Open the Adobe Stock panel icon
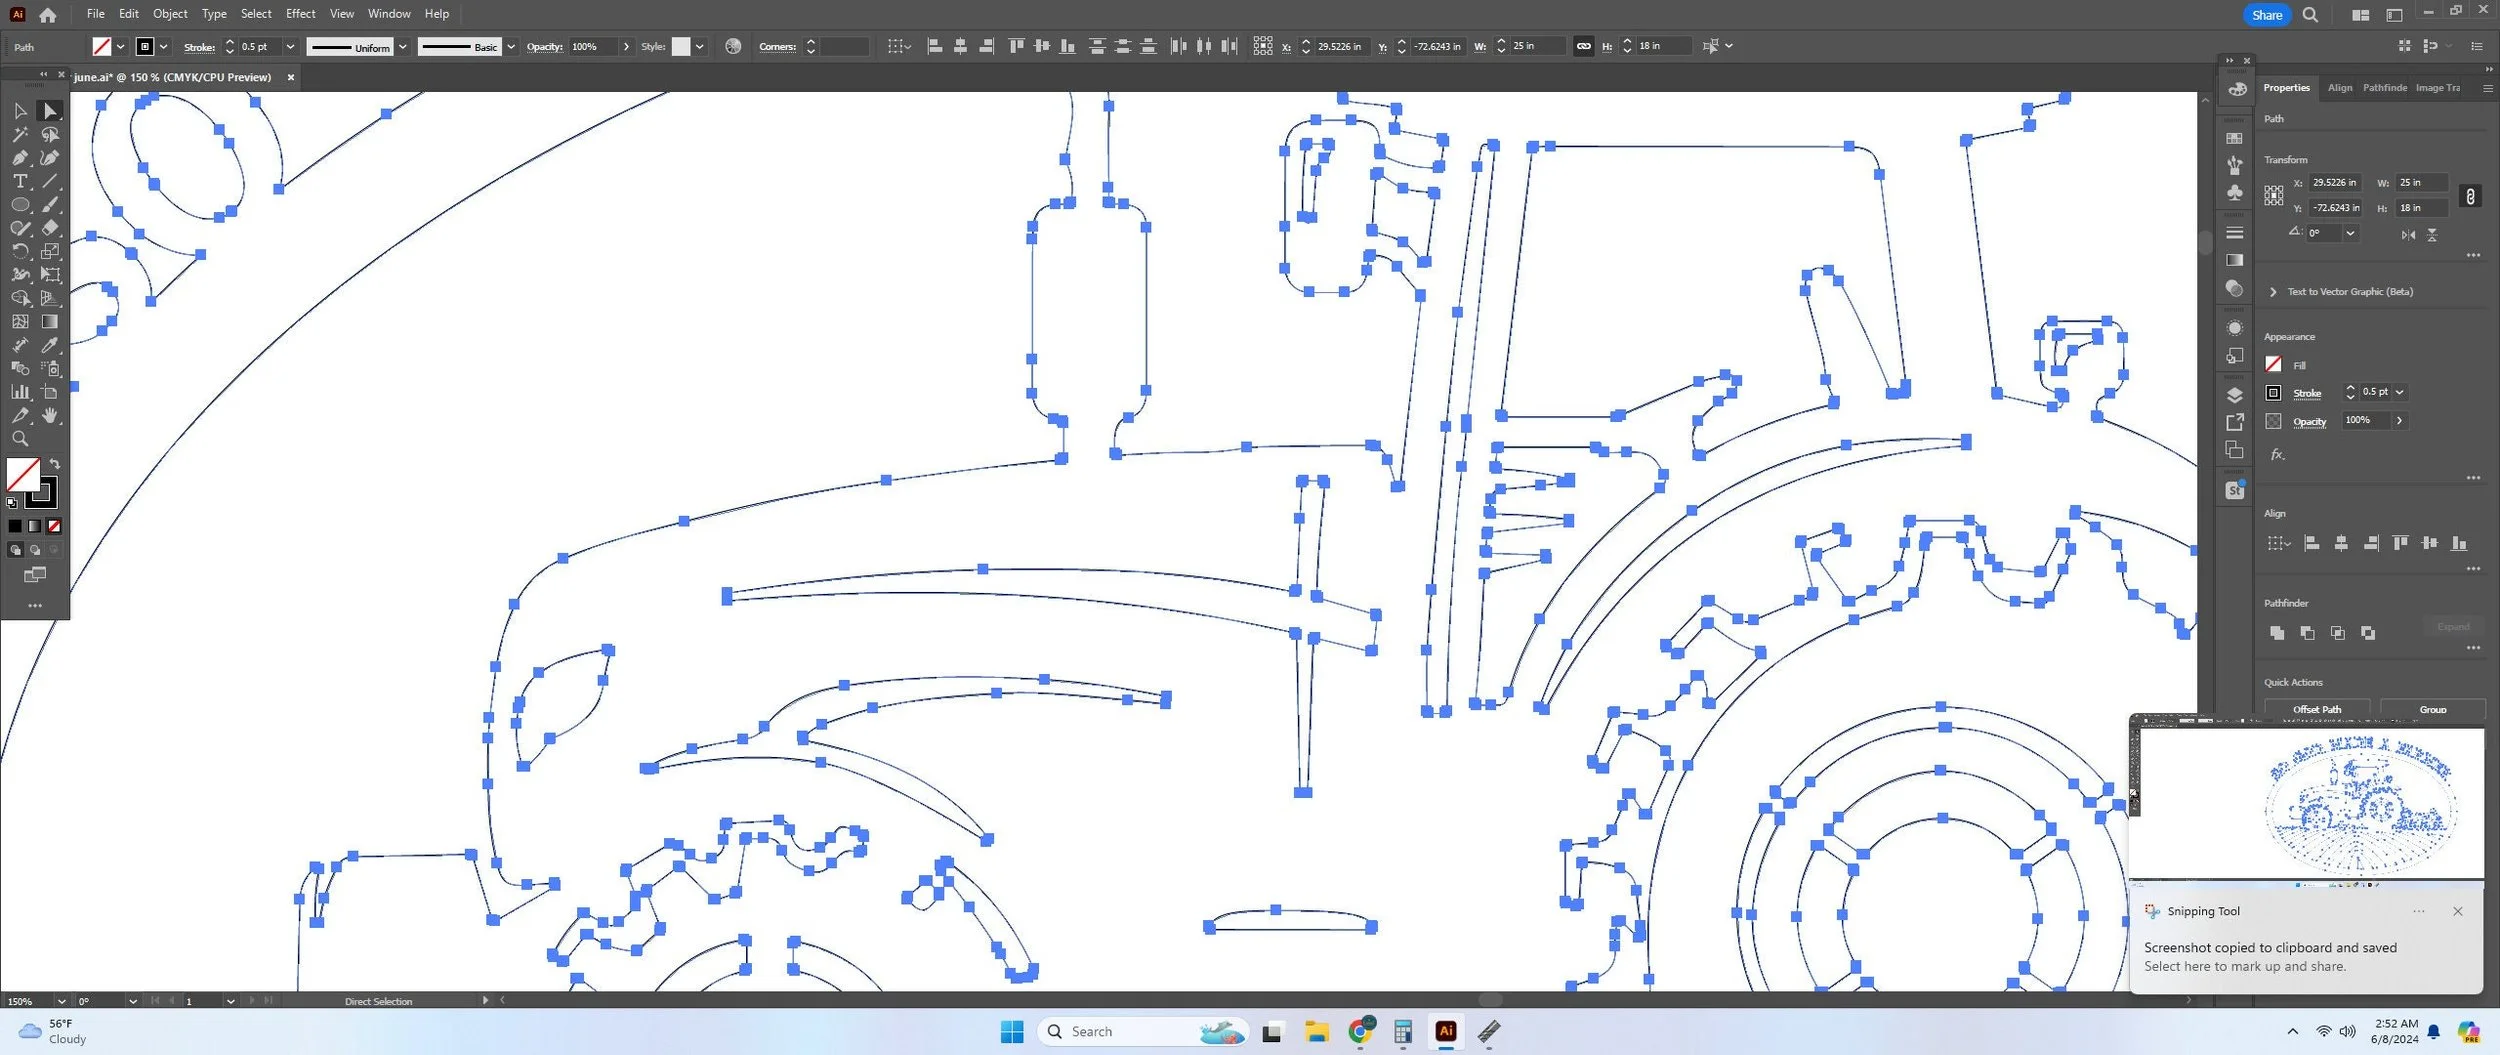Viewport: 2500px width, 1055px height. 2234,490
